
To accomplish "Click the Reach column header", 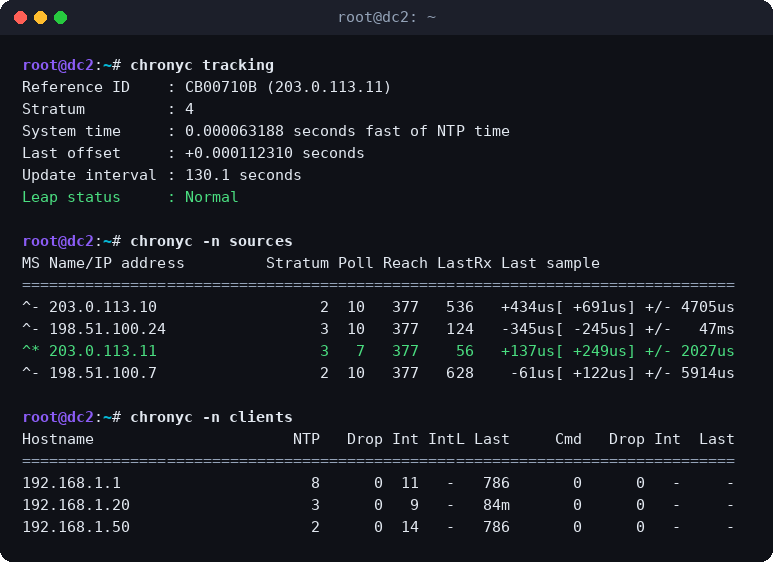I will (405, 263).
